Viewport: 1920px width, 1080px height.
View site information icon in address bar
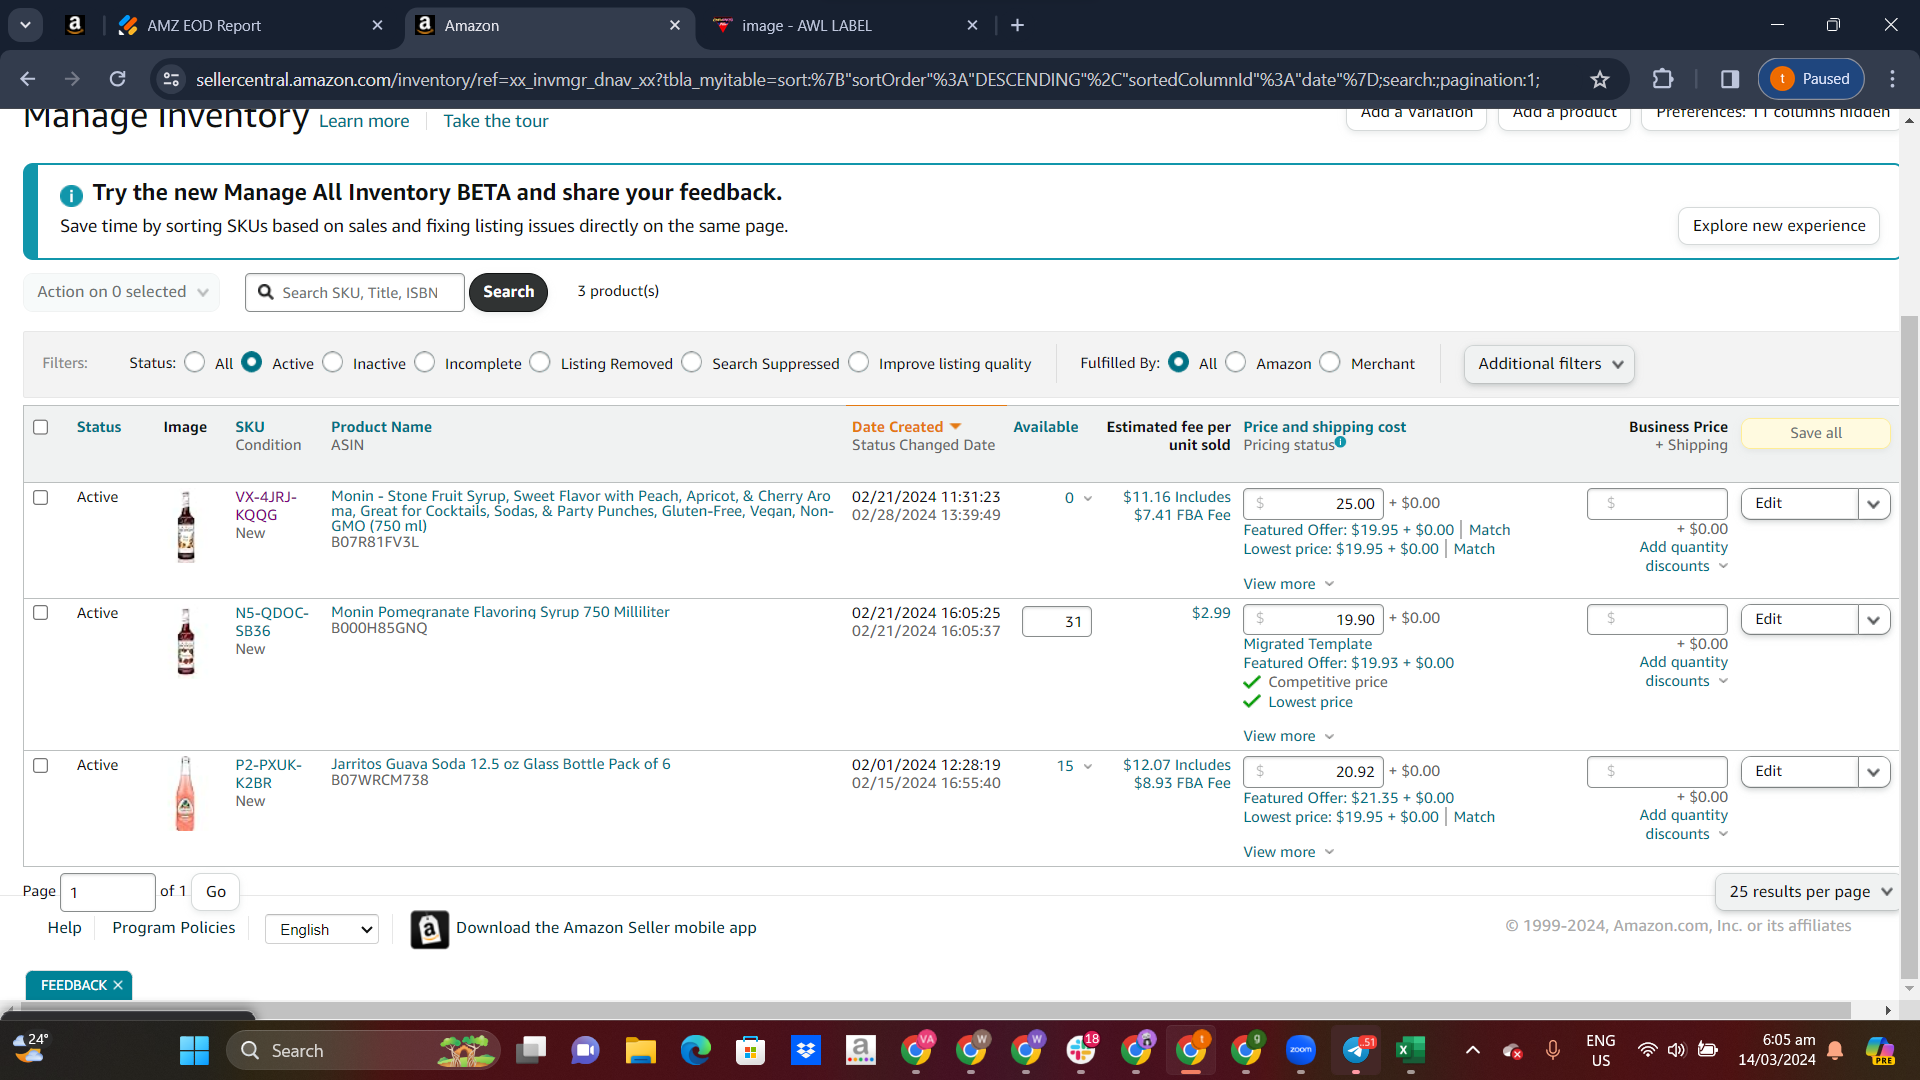[x=172, y=79]
